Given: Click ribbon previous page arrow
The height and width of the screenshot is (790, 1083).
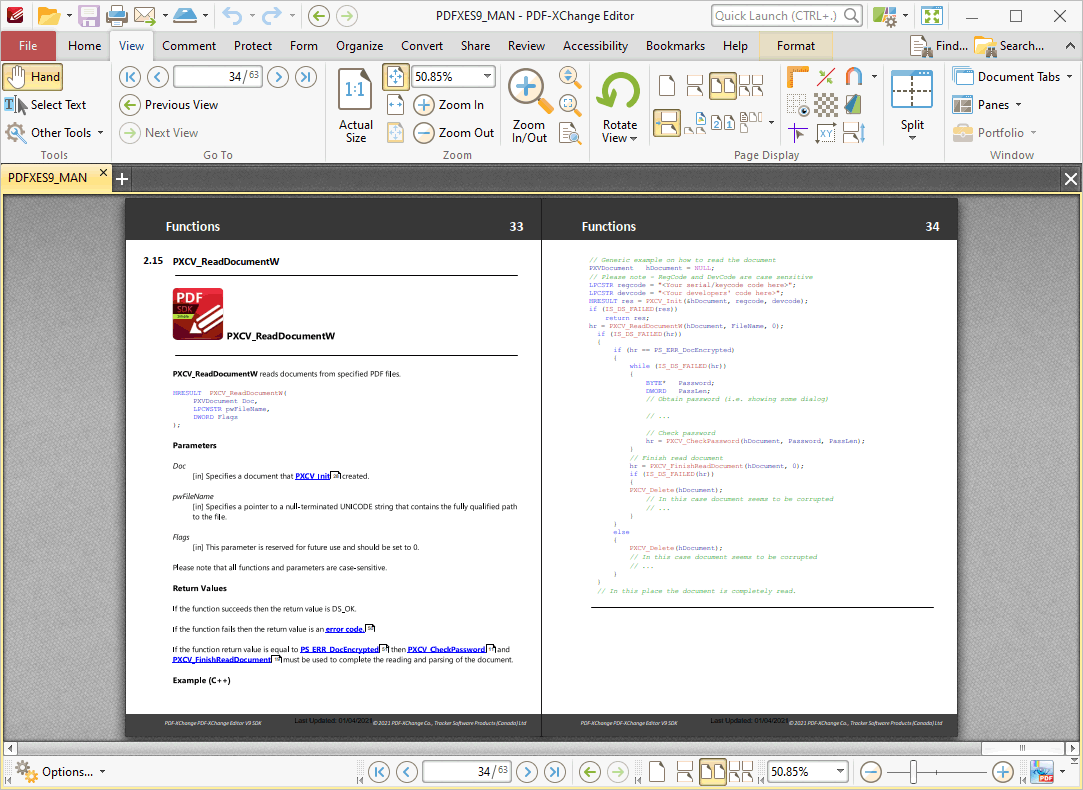Looking at the screenshot, I should click(x=157, y=77).
